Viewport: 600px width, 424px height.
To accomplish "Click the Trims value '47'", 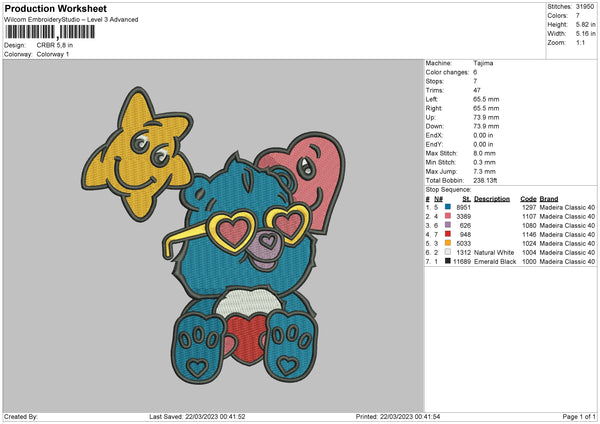I will [477, 90].
